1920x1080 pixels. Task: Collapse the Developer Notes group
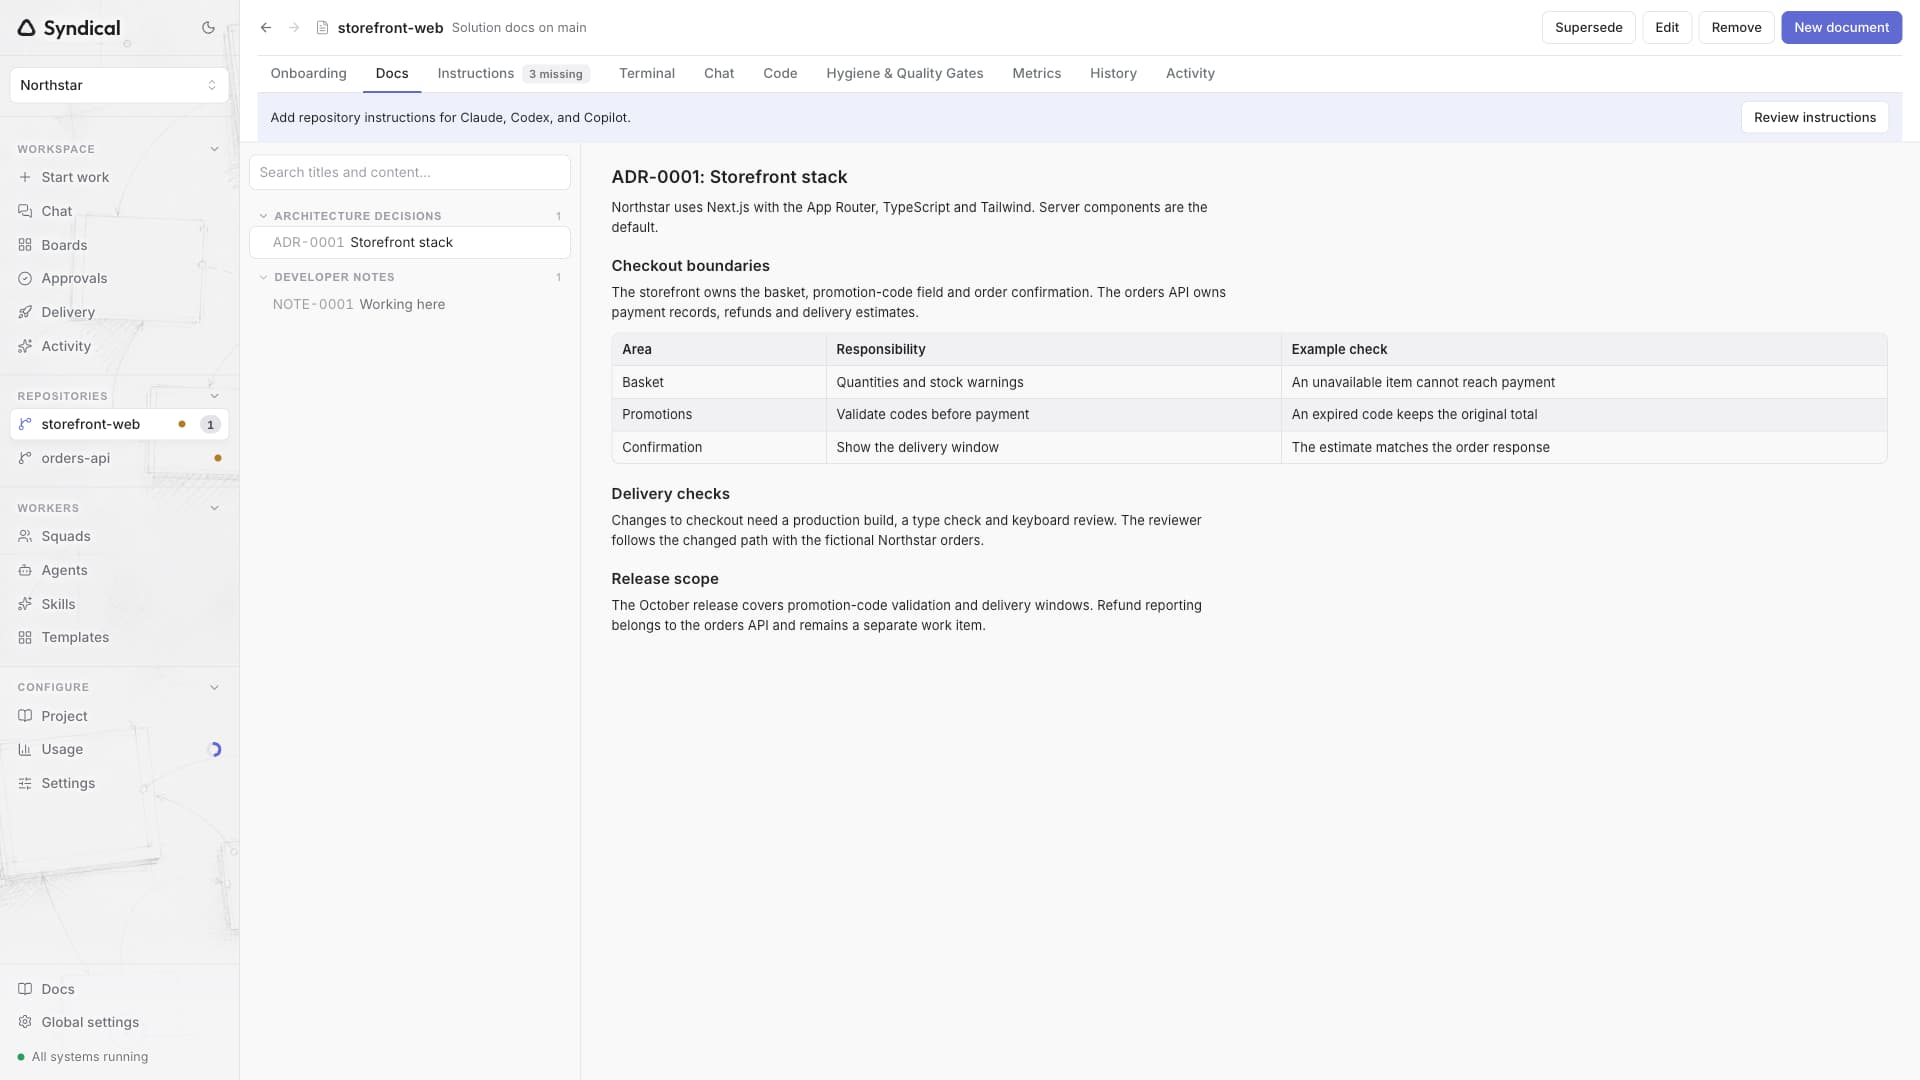[x=263, y=277]
